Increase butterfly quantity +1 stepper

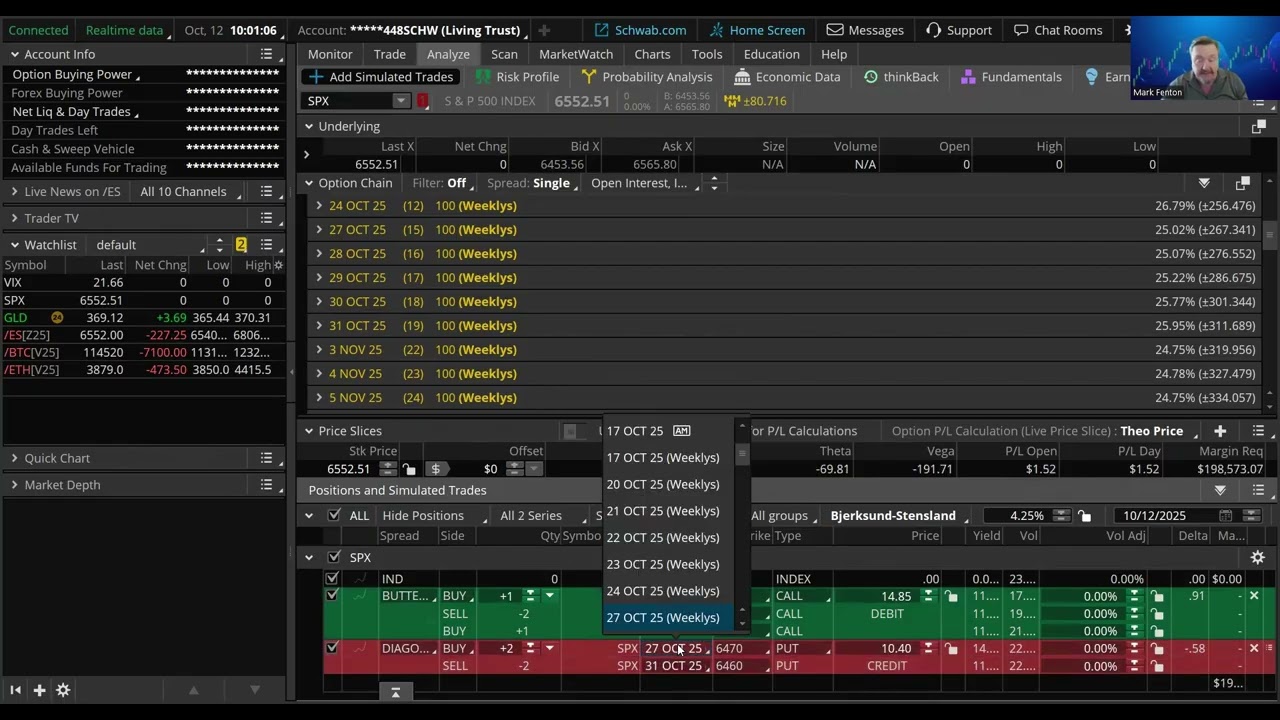tap(530, 596)
